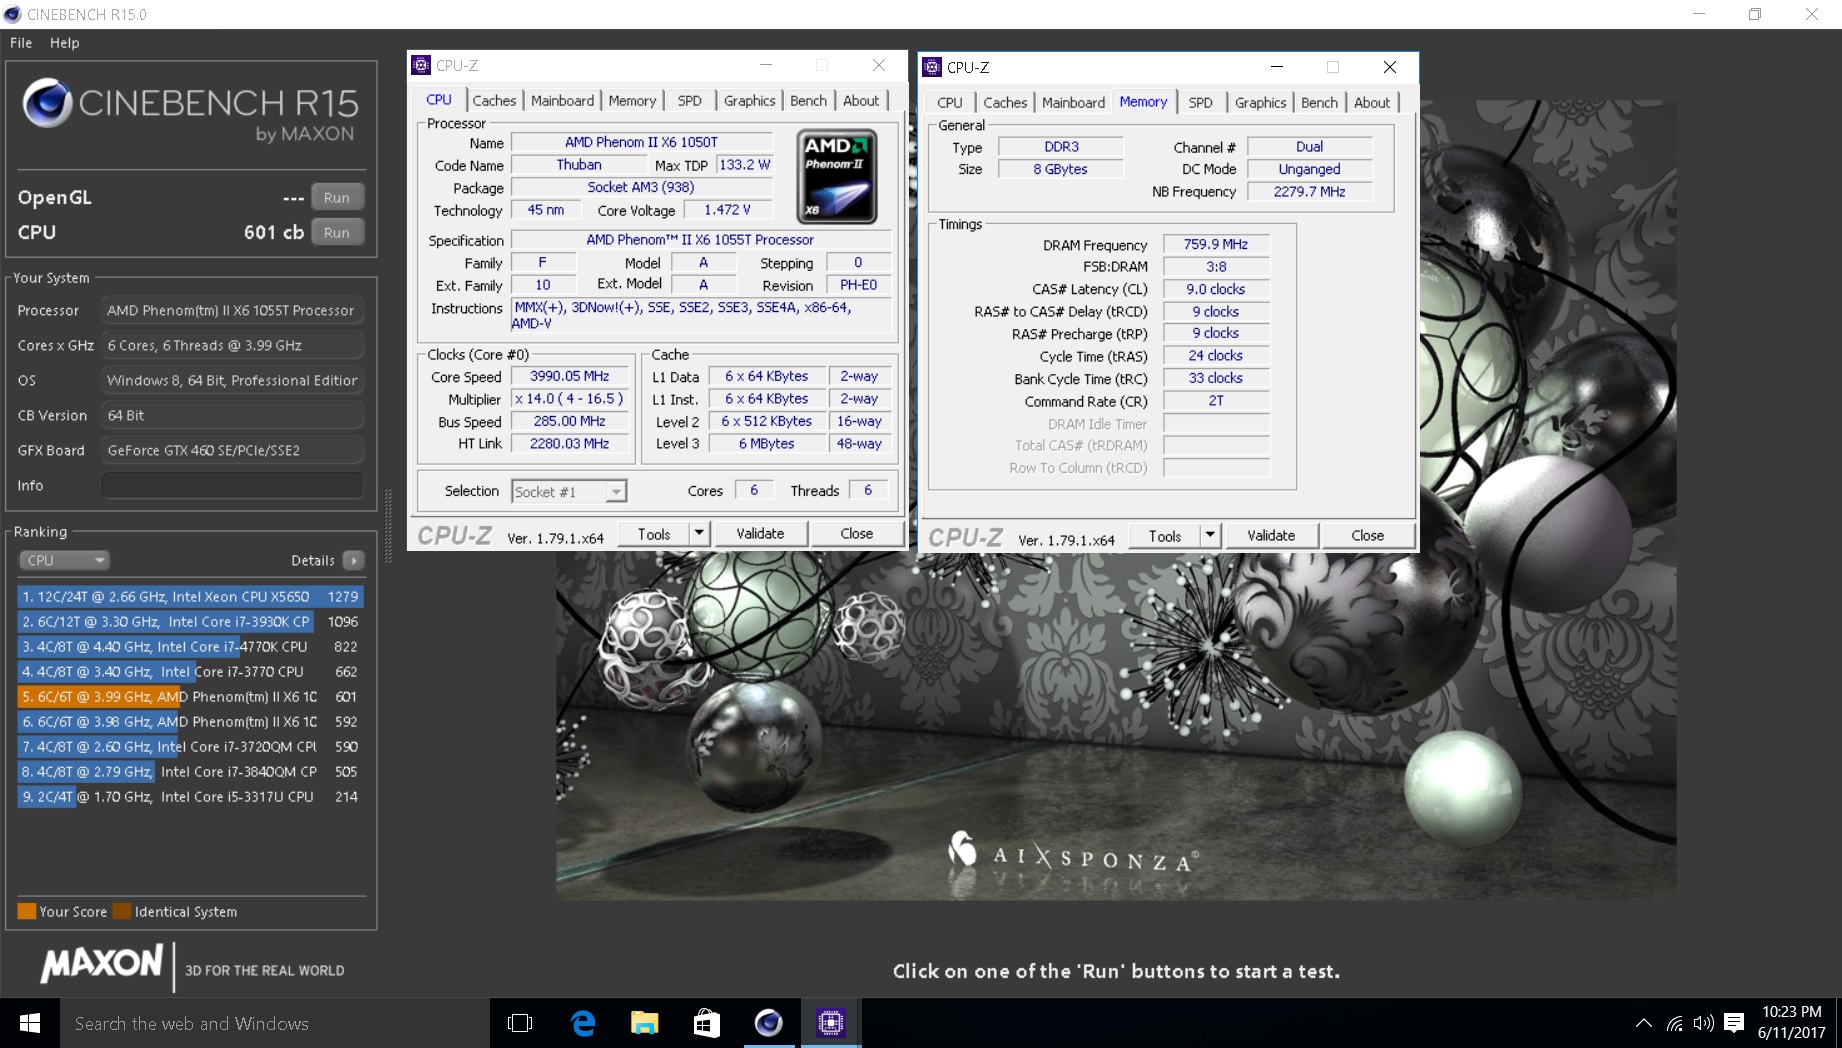Image resolution: width=1842 pixels, height=1048 pixels.
Task: Click the Core Speed 3990.05 MHz value
Action: [x=570, y=376]
